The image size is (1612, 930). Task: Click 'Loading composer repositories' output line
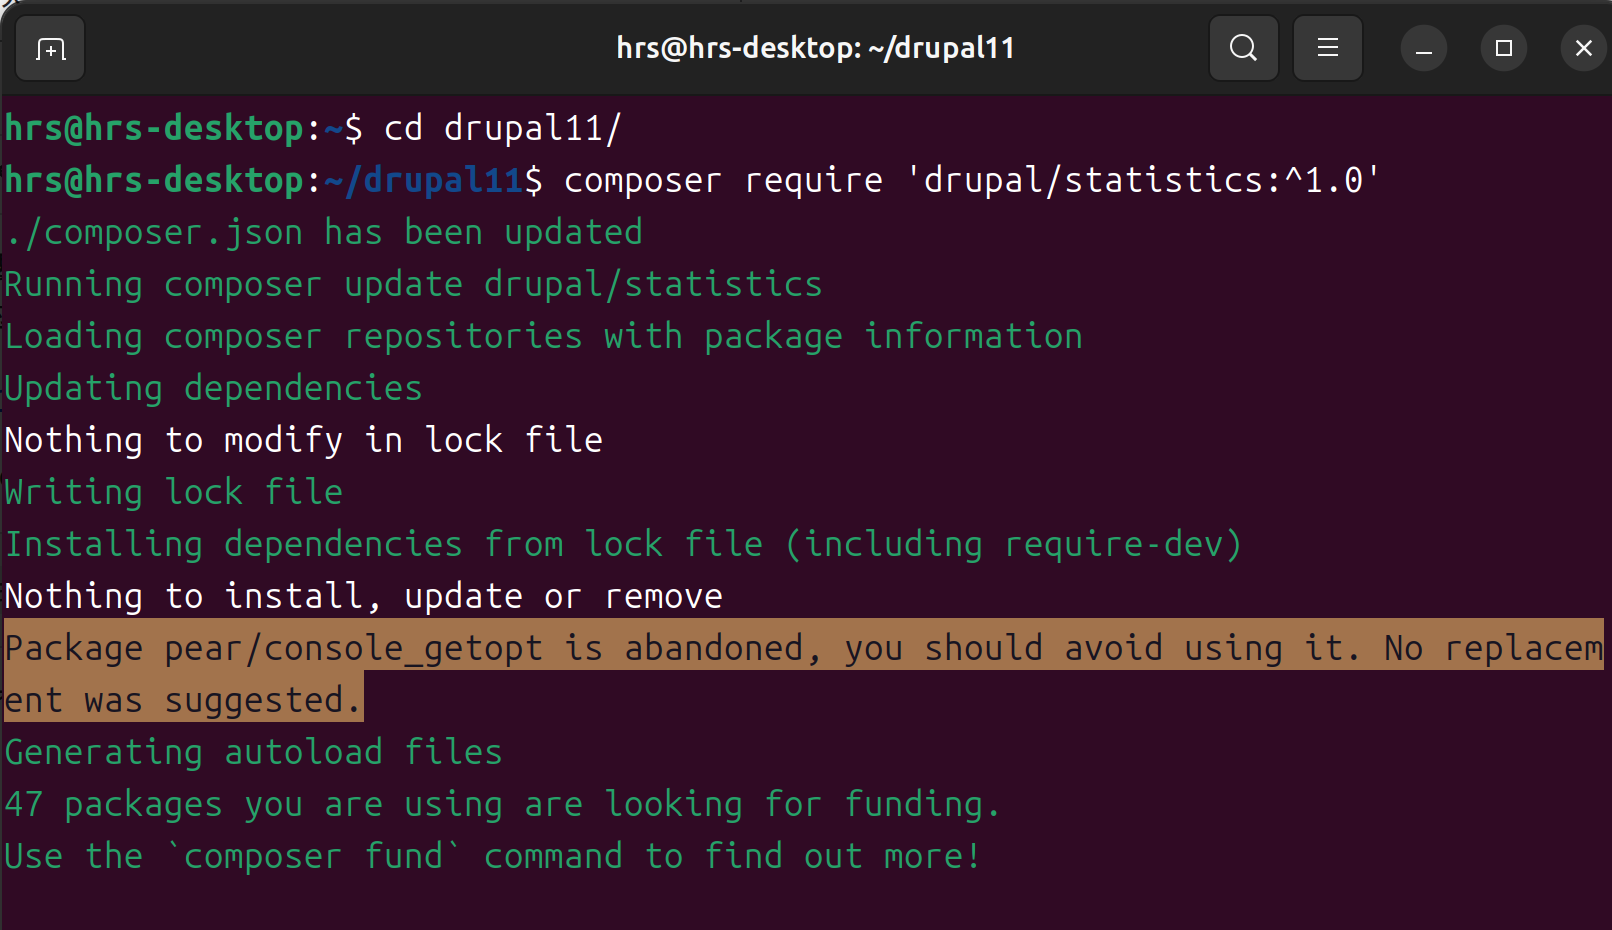(x=543, y=337)
